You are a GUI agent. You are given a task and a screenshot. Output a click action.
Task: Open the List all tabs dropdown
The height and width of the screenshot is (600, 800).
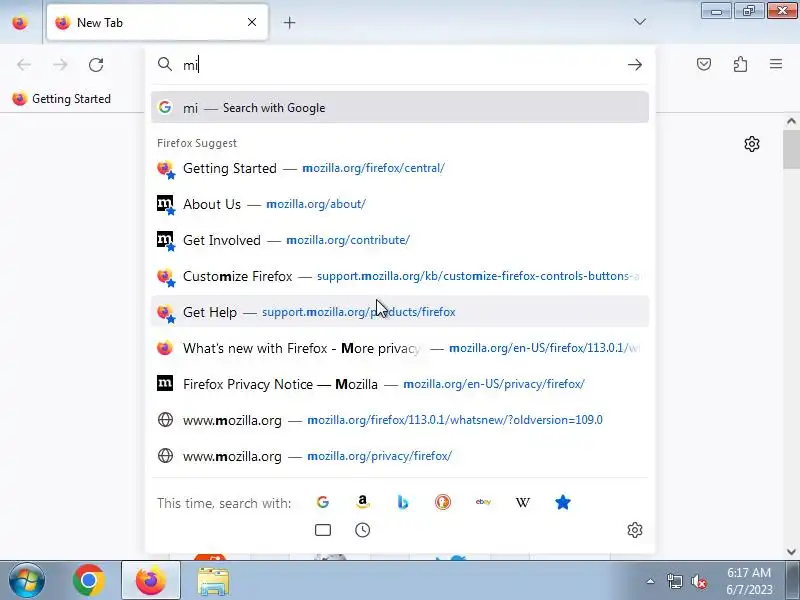[639, 22]
